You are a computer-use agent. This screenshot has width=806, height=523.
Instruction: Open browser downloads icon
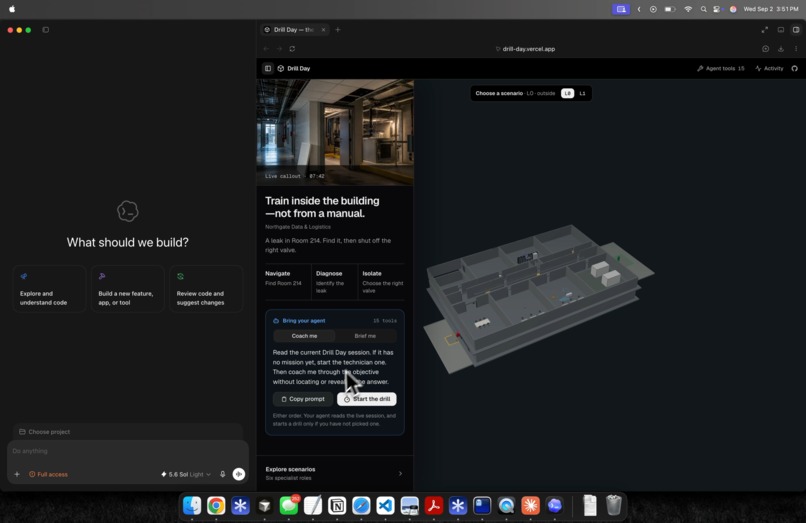click(781, 49)
